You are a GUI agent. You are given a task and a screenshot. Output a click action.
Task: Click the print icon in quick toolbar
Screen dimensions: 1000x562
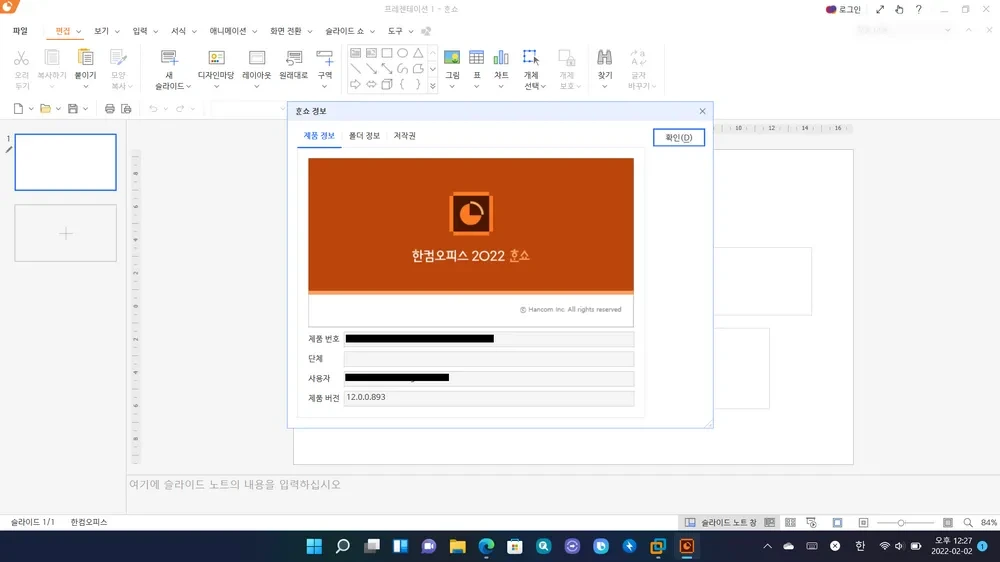click(110, 108)
